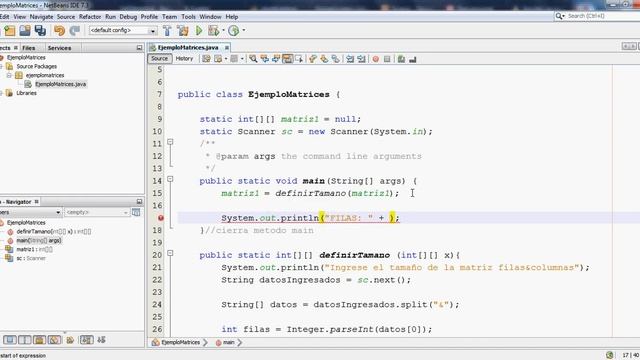The width and height of the screenshot is (640, 360).
Task: Switch to the Services tab
Action: coord(59,48)
